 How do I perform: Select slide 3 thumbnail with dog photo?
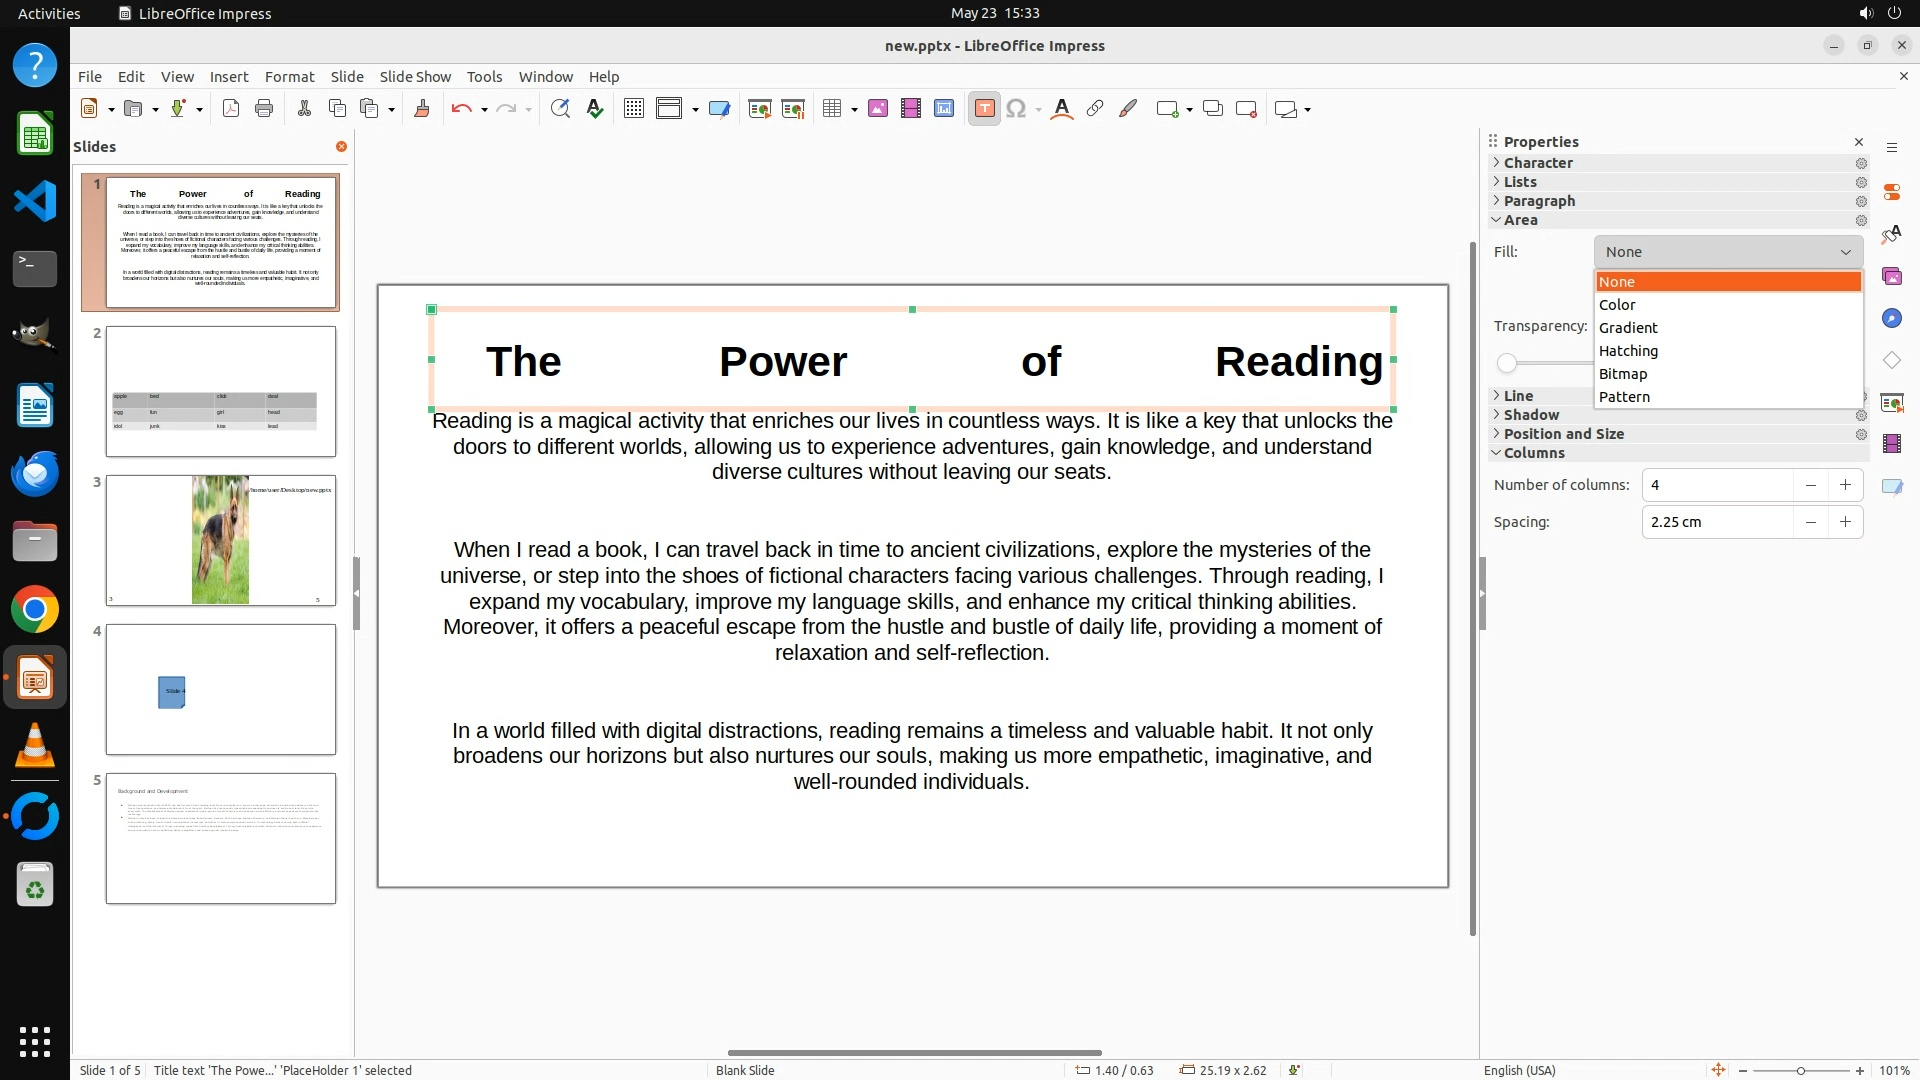pyautogui.click(x=221, y=540)
